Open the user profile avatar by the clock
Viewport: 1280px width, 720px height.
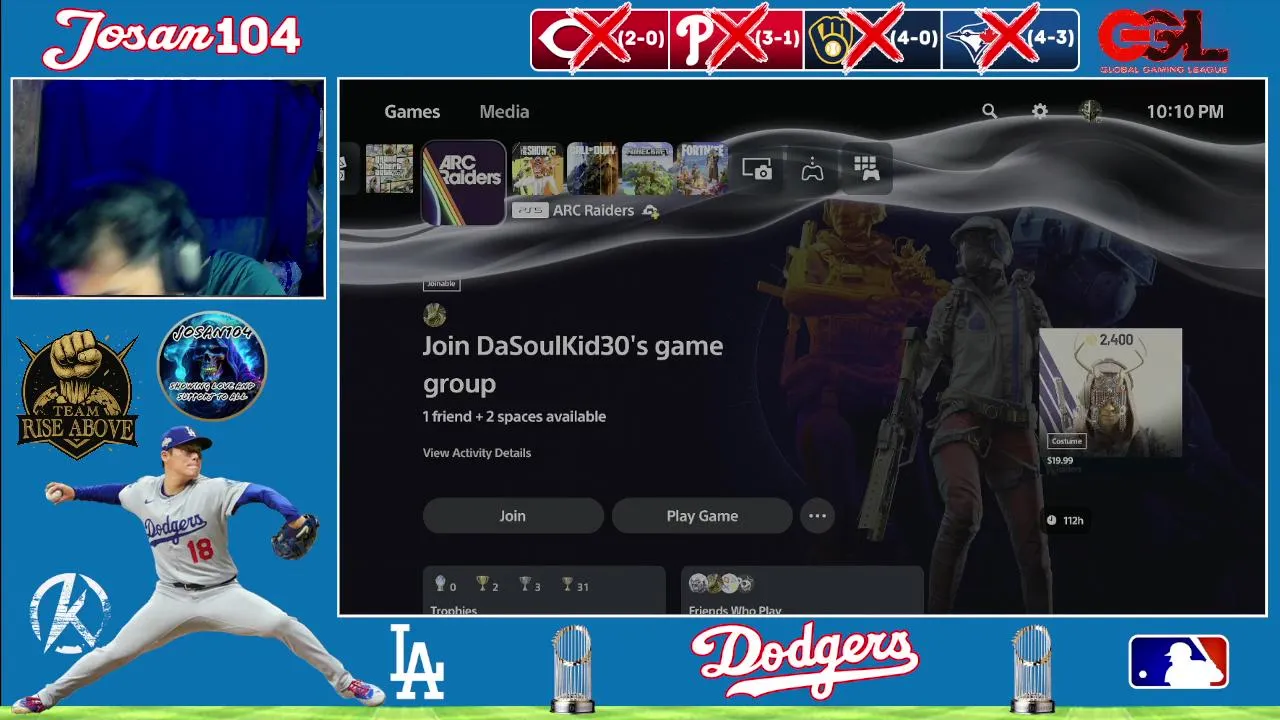coord(1091,111)
